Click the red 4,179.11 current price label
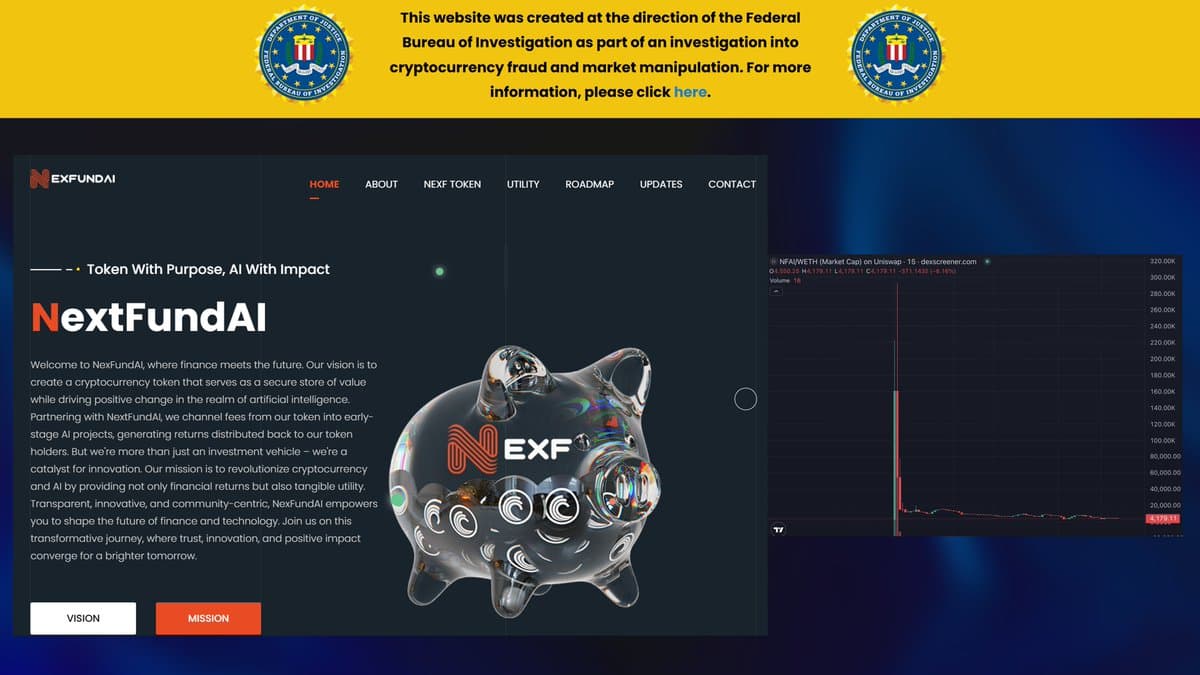Viewport: 1200px width, 675px height. coord(1163,519)
